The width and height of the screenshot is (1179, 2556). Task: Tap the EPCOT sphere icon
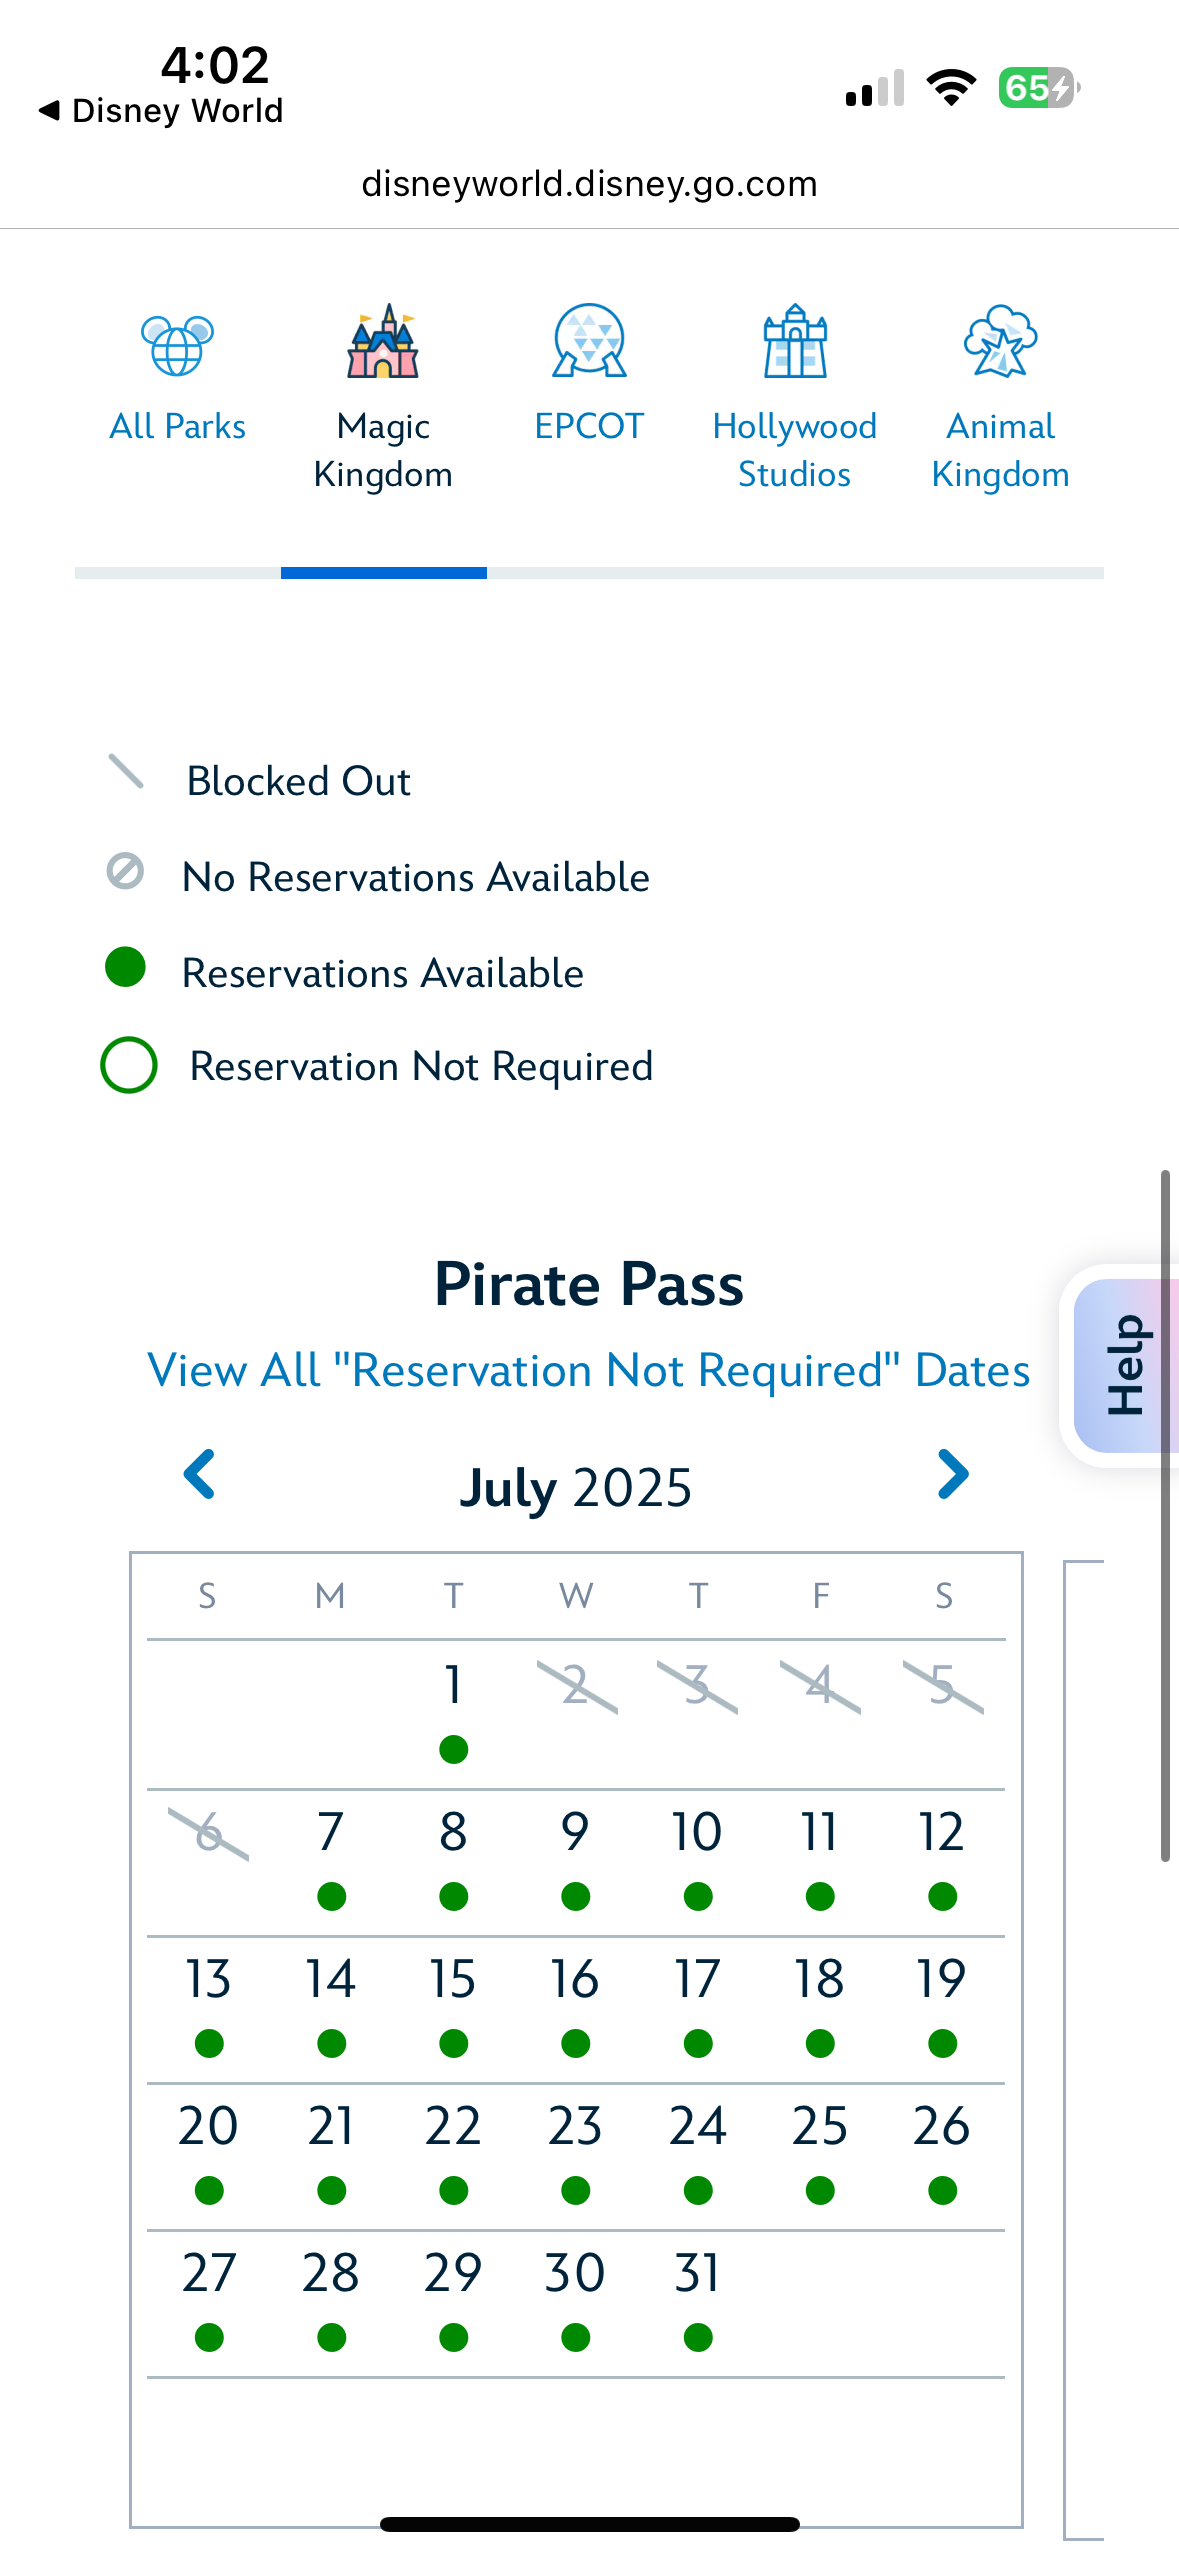(589, 342)
